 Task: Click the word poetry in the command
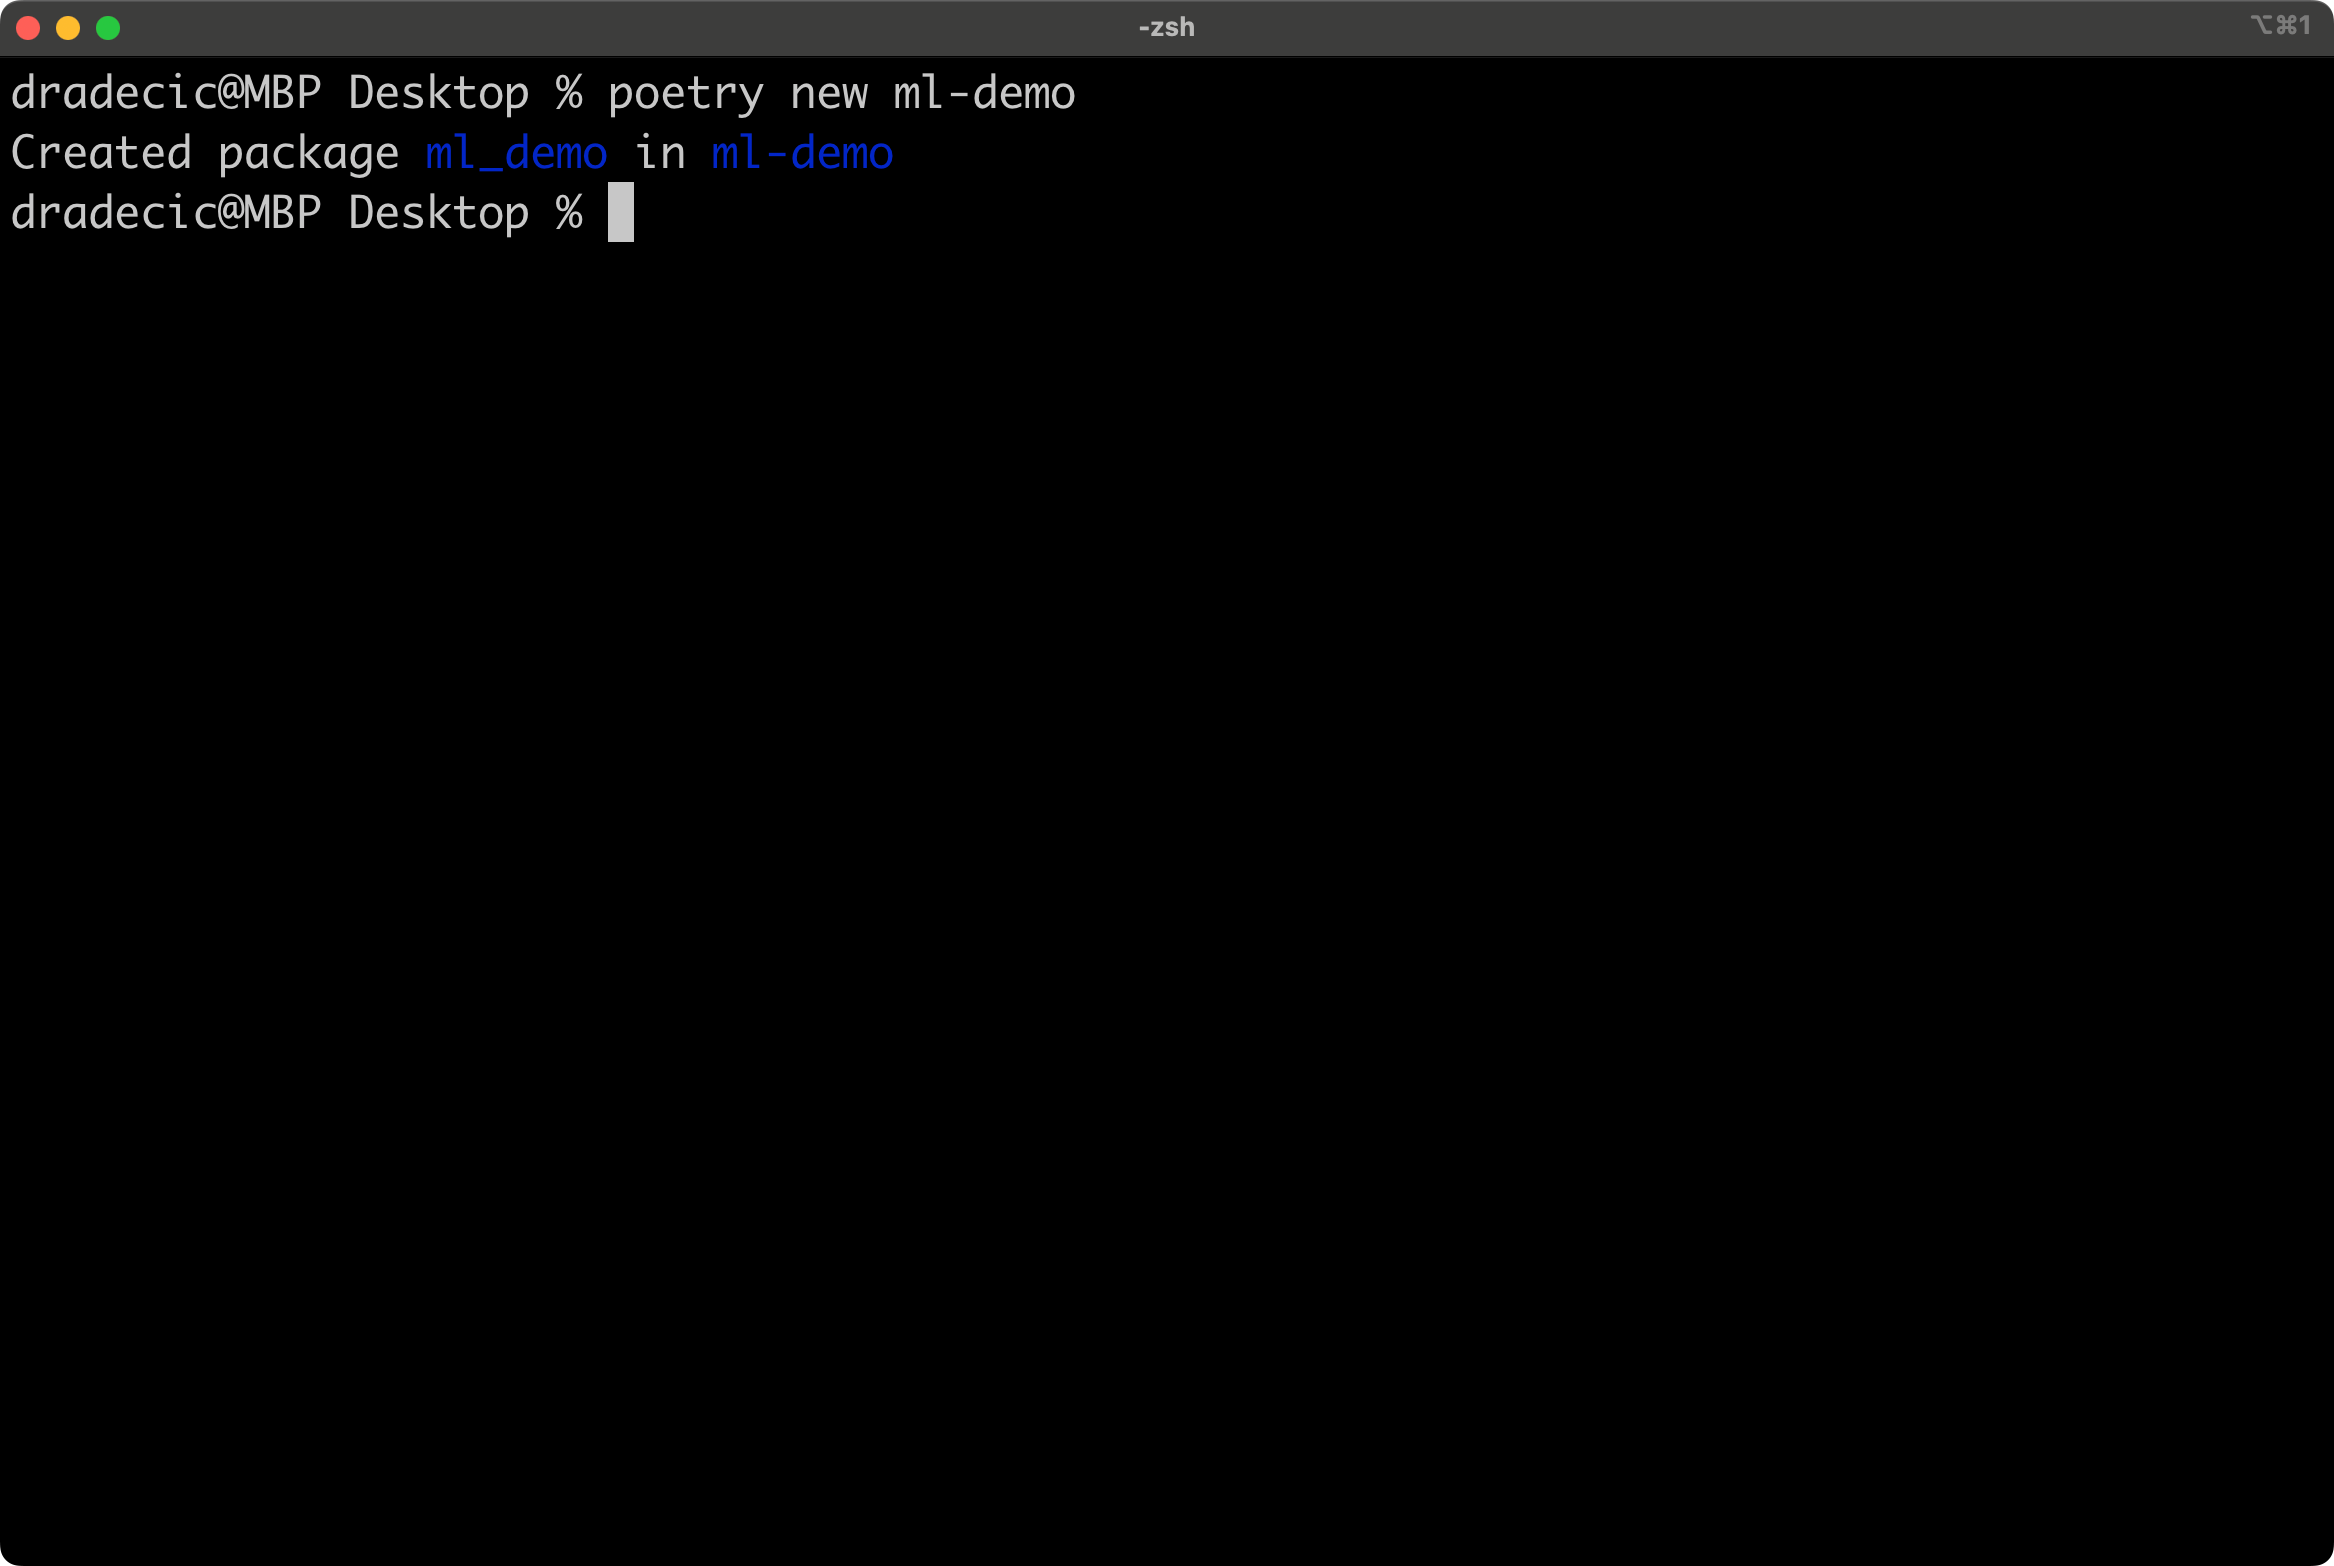pos(686,94)
